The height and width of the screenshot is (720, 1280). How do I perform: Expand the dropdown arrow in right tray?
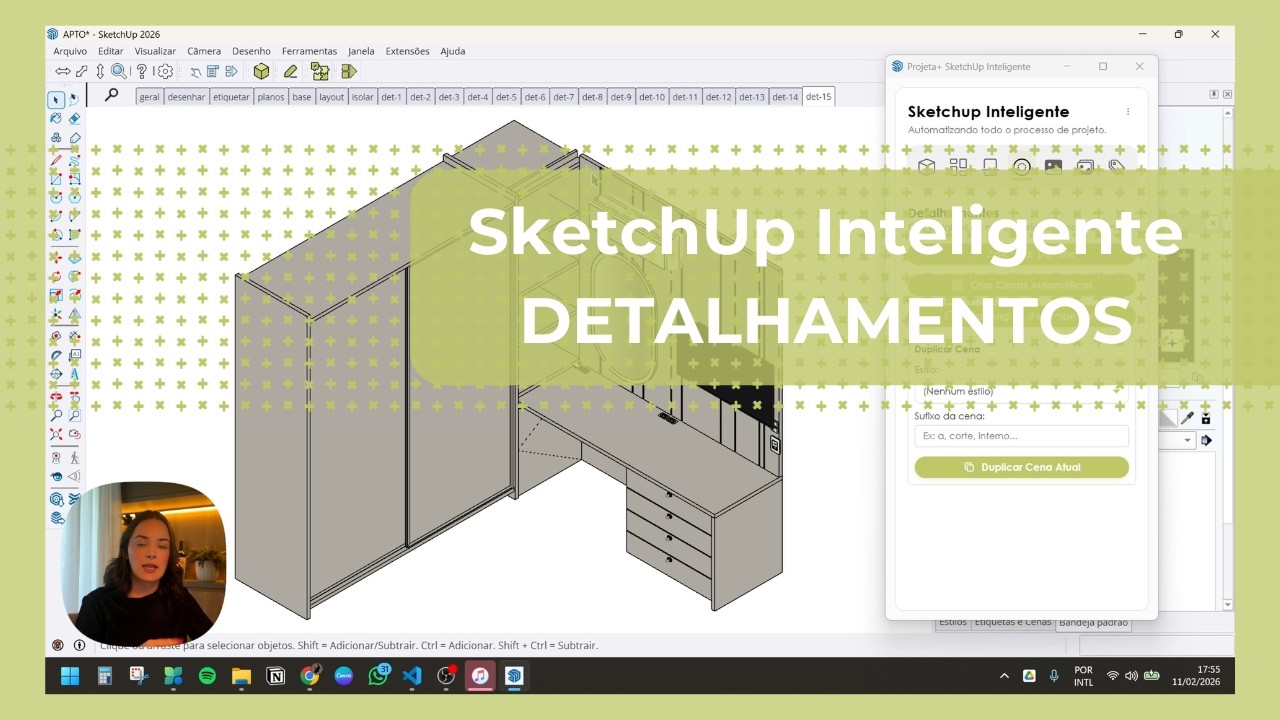click(x=1188, y=441)
